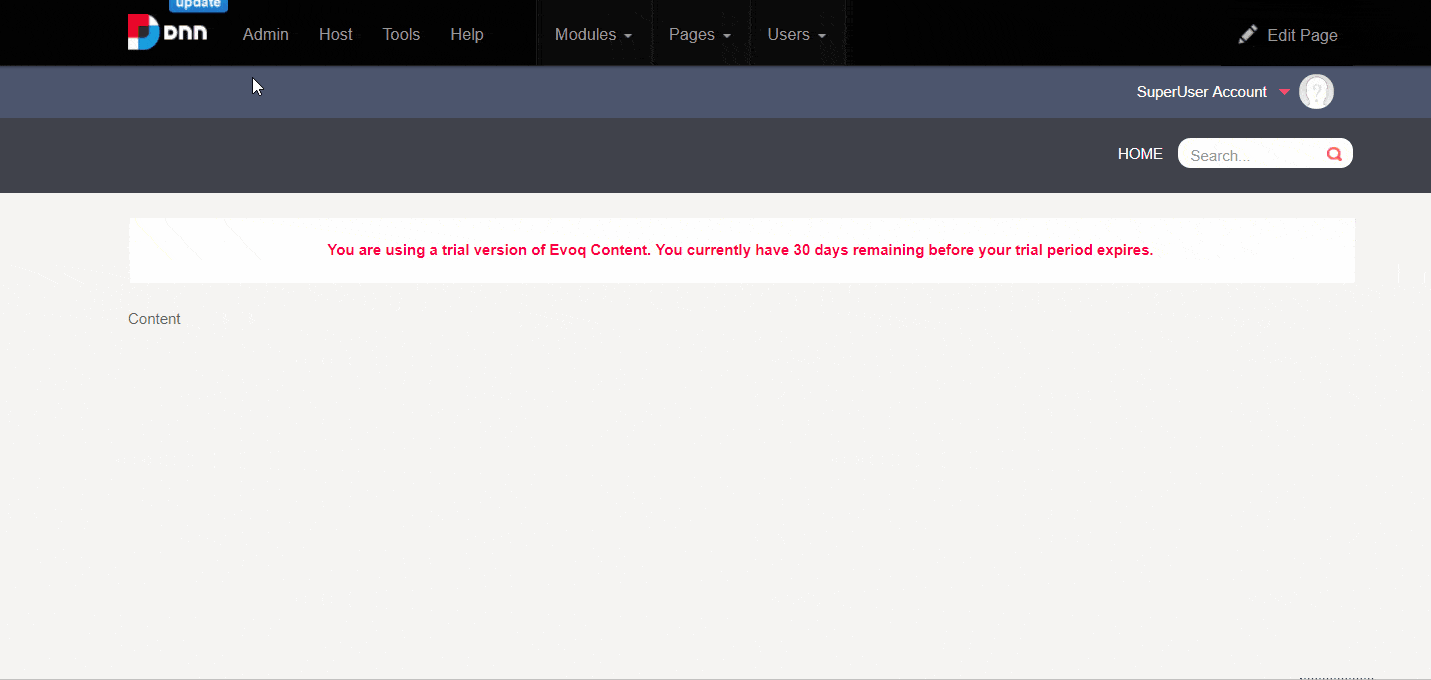Expand the Modules dropdown
1431x680 pixels.
(x=593, y=34)
